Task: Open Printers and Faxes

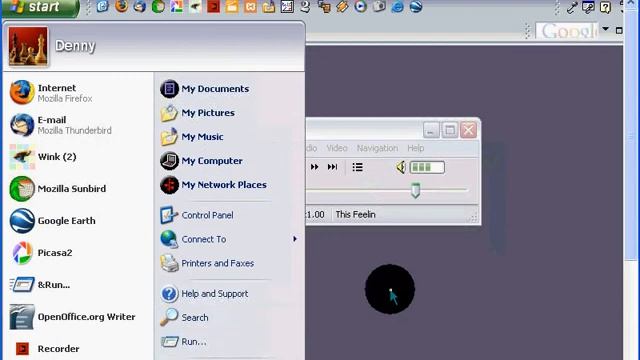Action: [207, 263]
